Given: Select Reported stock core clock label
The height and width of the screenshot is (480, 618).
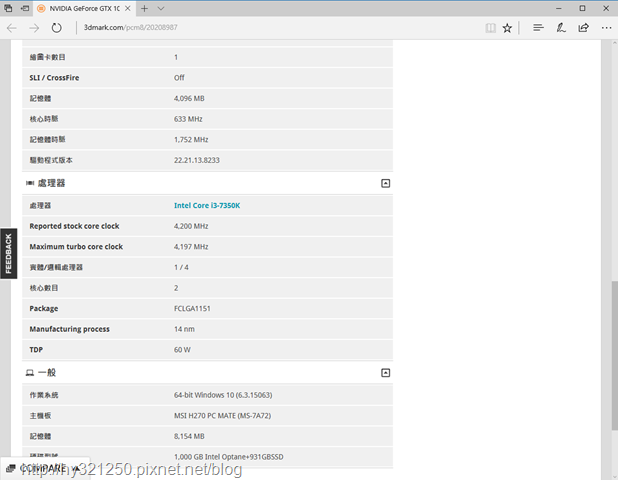Looking at the screenshot, I should pos(74,226).
